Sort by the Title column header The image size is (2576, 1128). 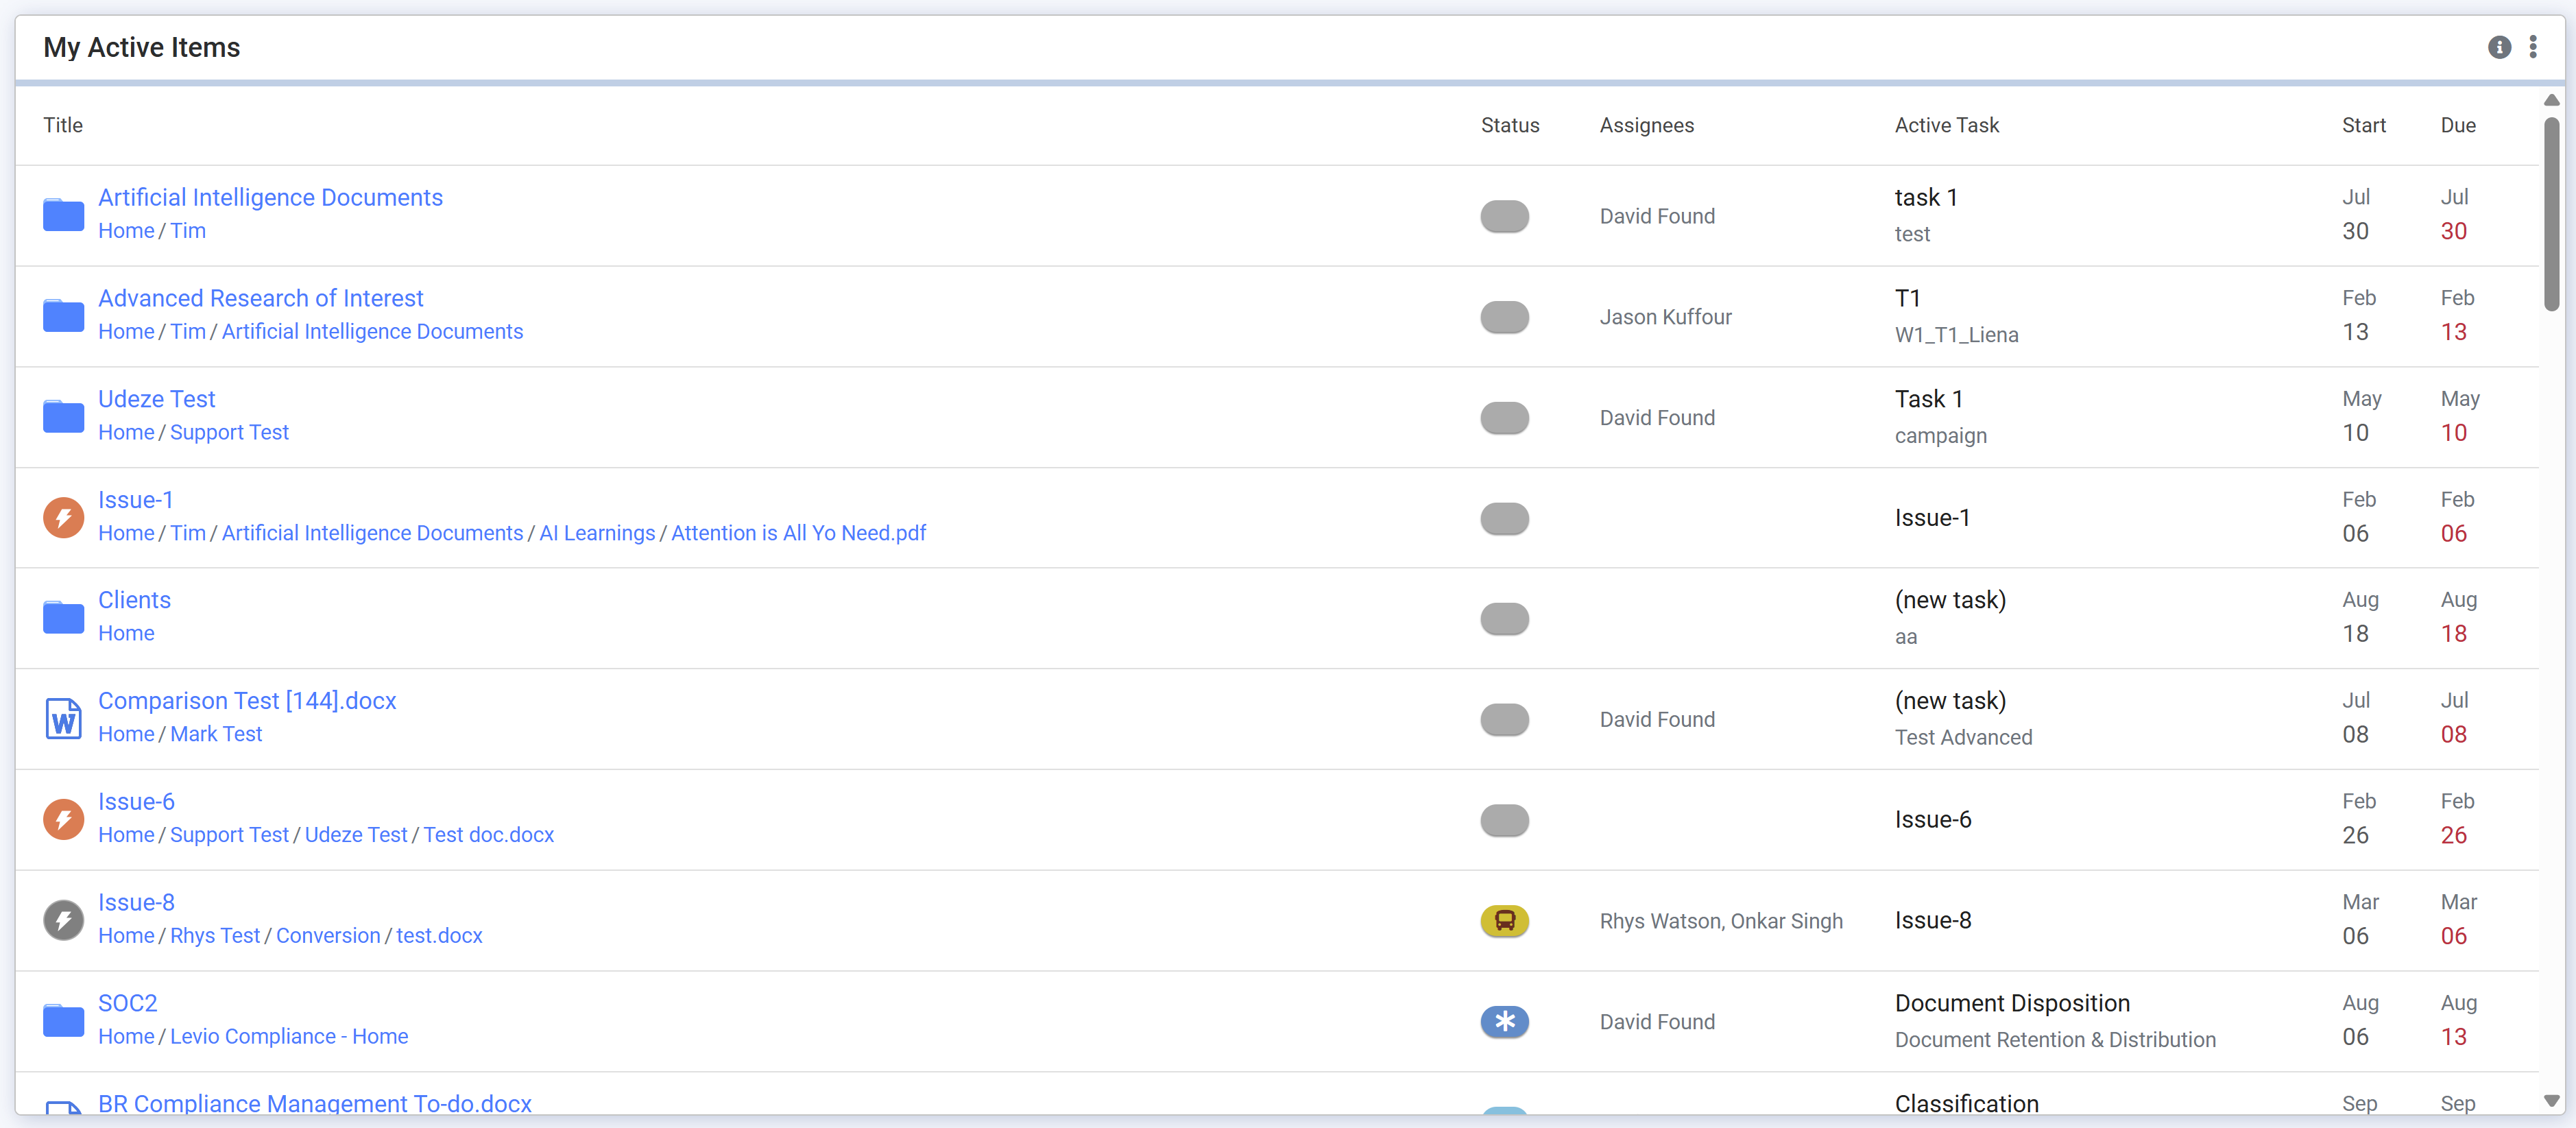63,125
